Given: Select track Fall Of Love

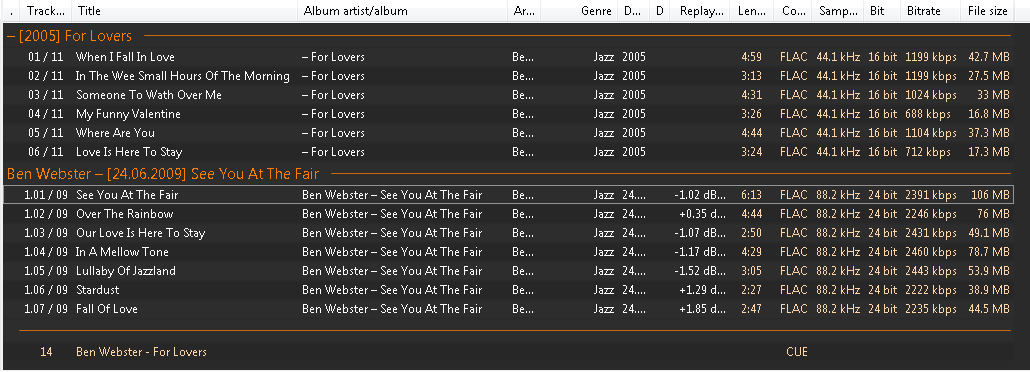Looking at the screenshot, I should [106, 309].
